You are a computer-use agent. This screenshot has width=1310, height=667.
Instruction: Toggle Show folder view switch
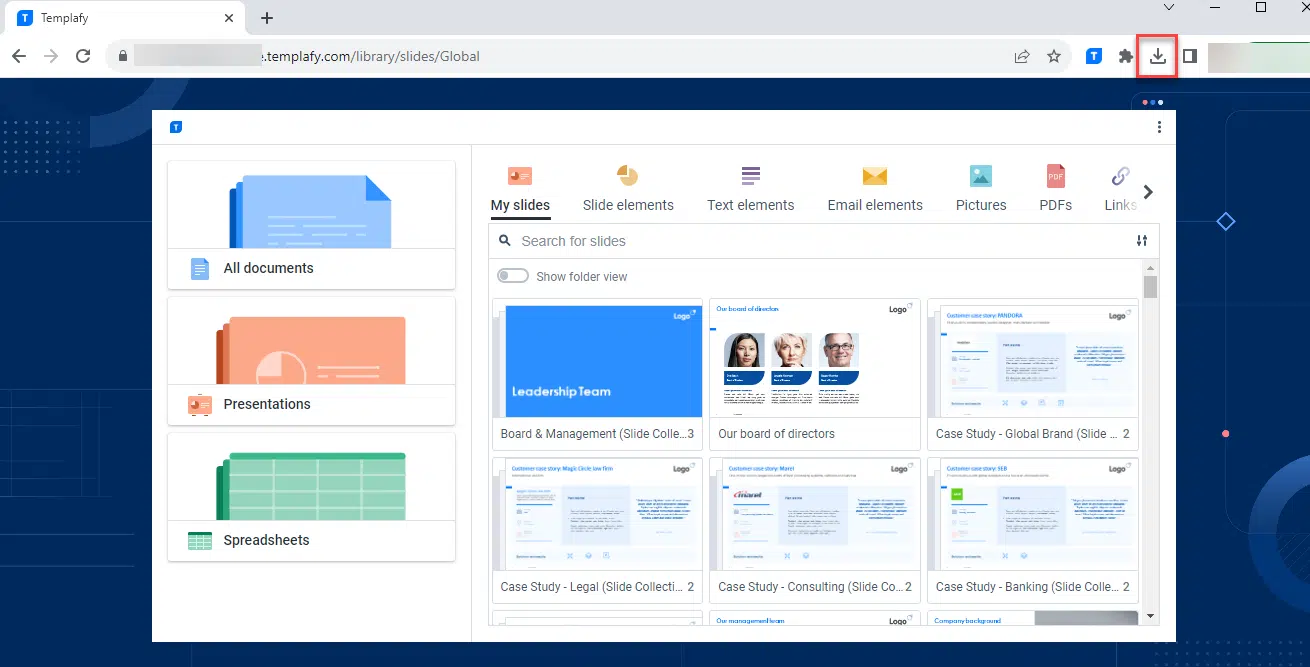click(513, 276)
